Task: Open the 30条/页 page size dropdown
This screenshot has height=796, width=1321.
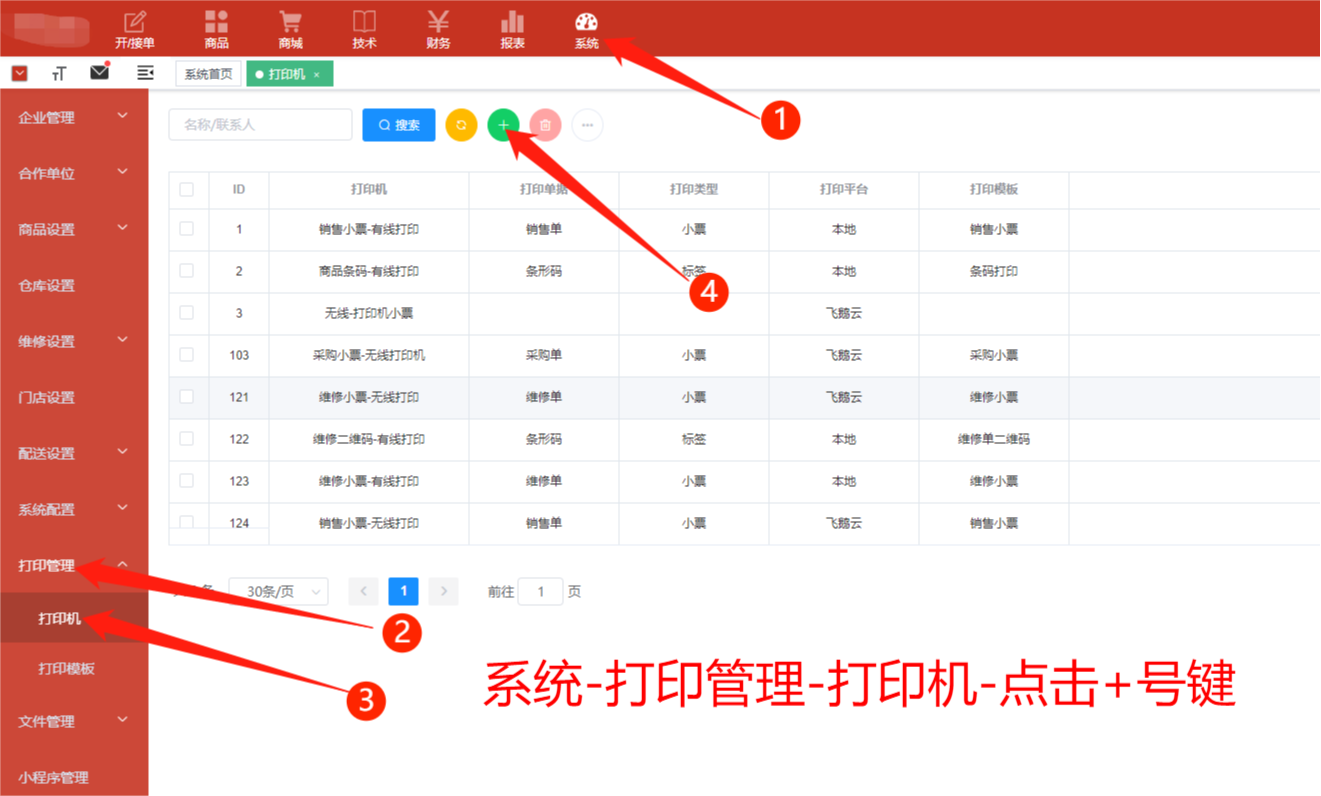Action: point(278,592)
